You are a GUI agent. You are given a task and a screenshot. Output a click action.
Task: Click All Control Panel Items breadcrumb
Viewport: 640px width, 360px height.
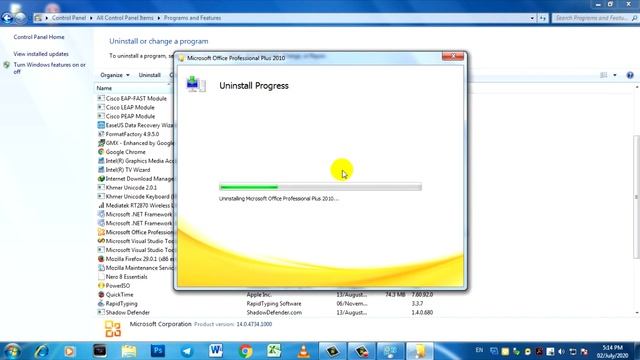125,18
